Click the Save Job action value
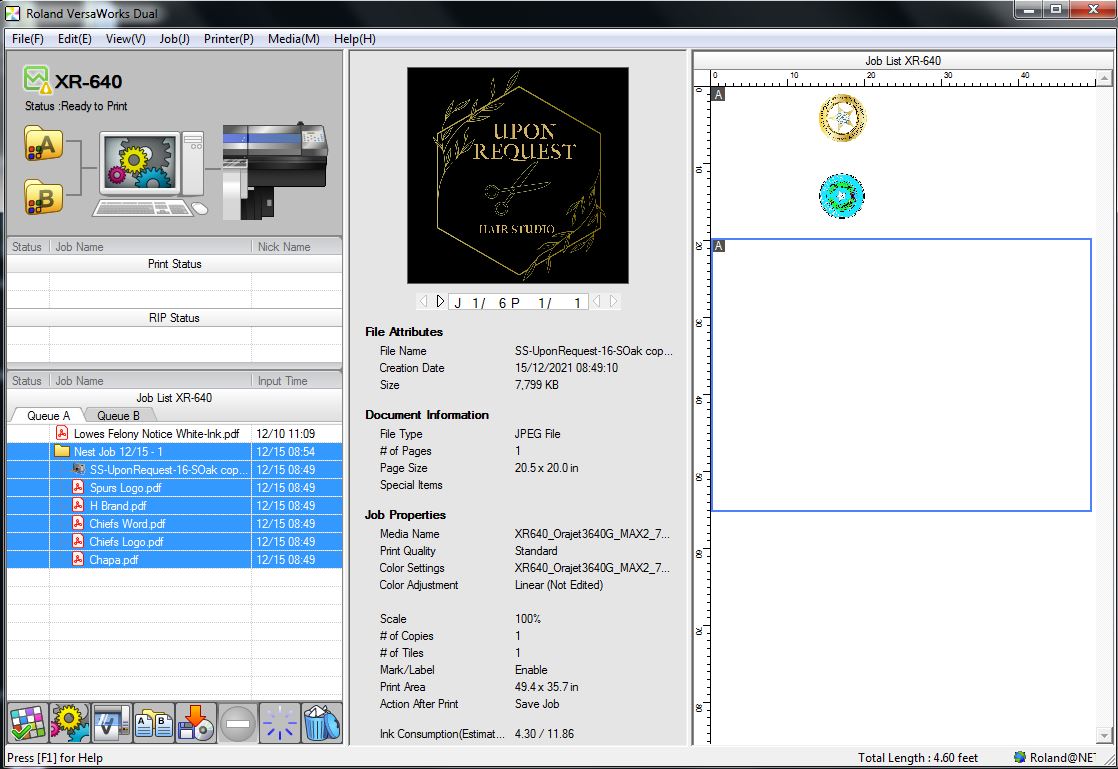 pos(537,703)
